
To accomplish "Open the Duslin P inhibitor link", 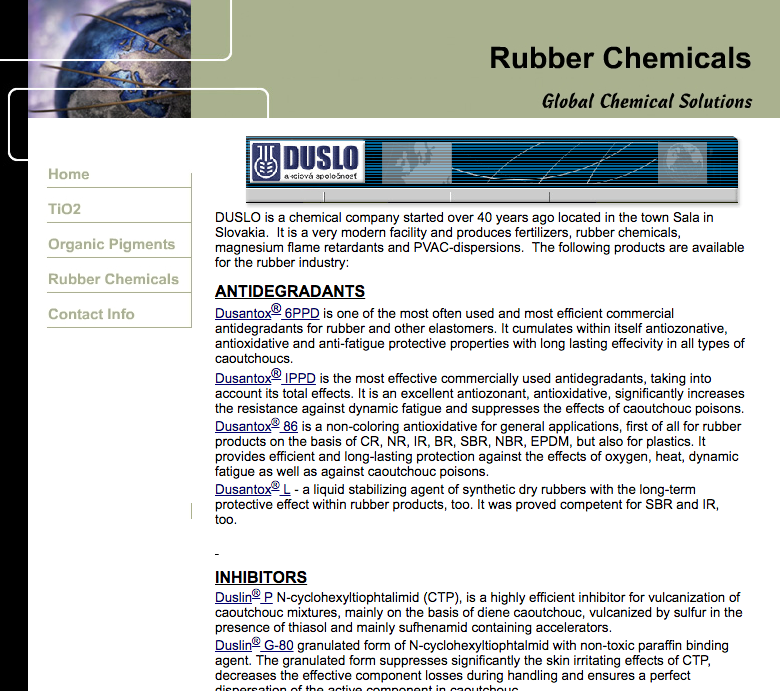I will pos(244,596).
